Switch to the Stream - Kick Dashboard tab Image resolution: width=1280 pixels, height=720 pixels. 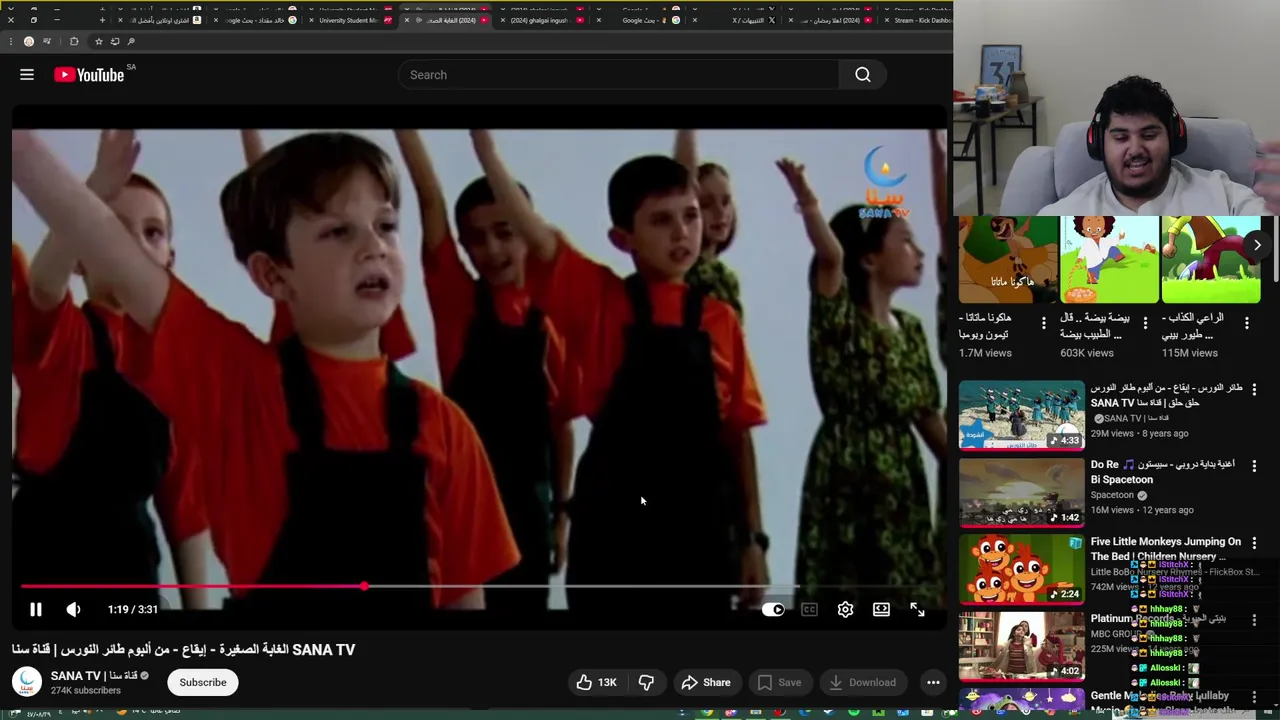920,20
